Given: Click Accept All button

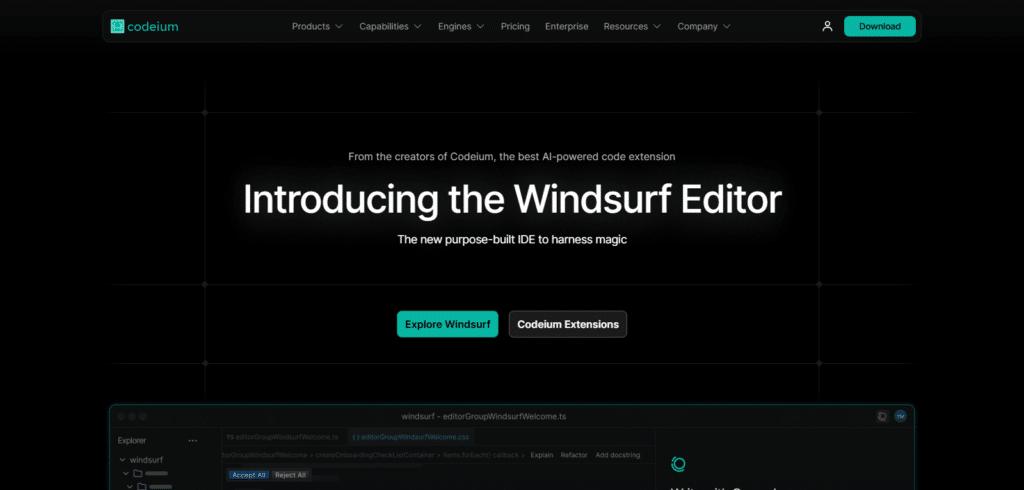Looking at the screenshot, I should click(249, 475).
